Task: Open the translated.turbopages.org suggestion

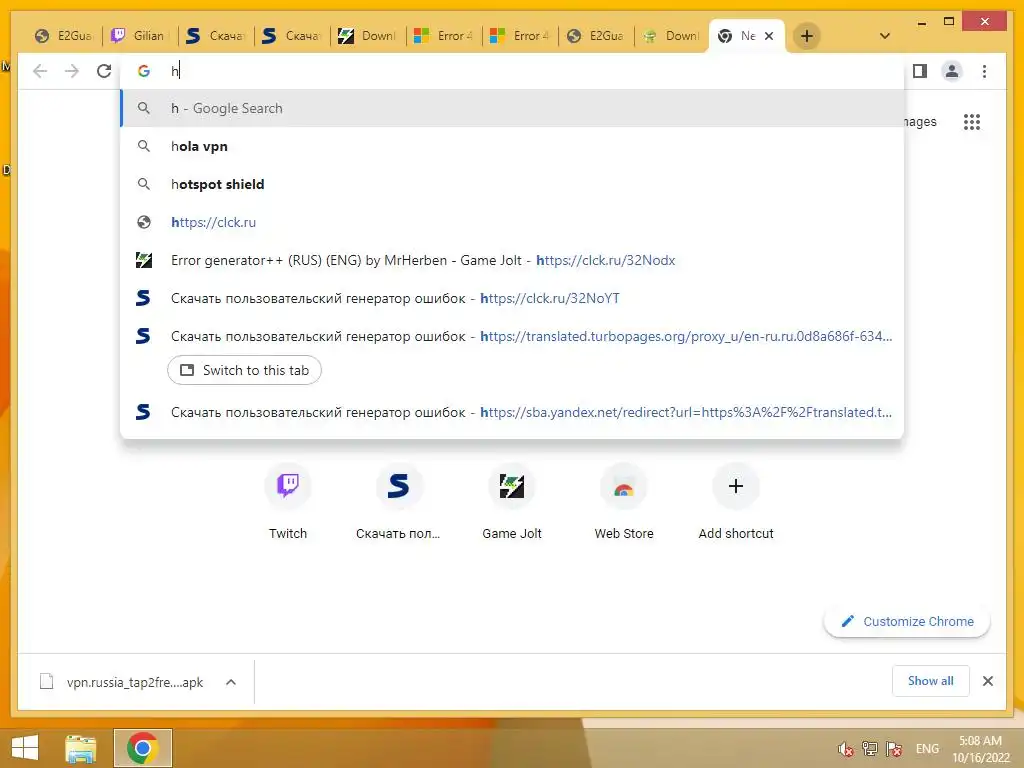Action: click(512, 336)
